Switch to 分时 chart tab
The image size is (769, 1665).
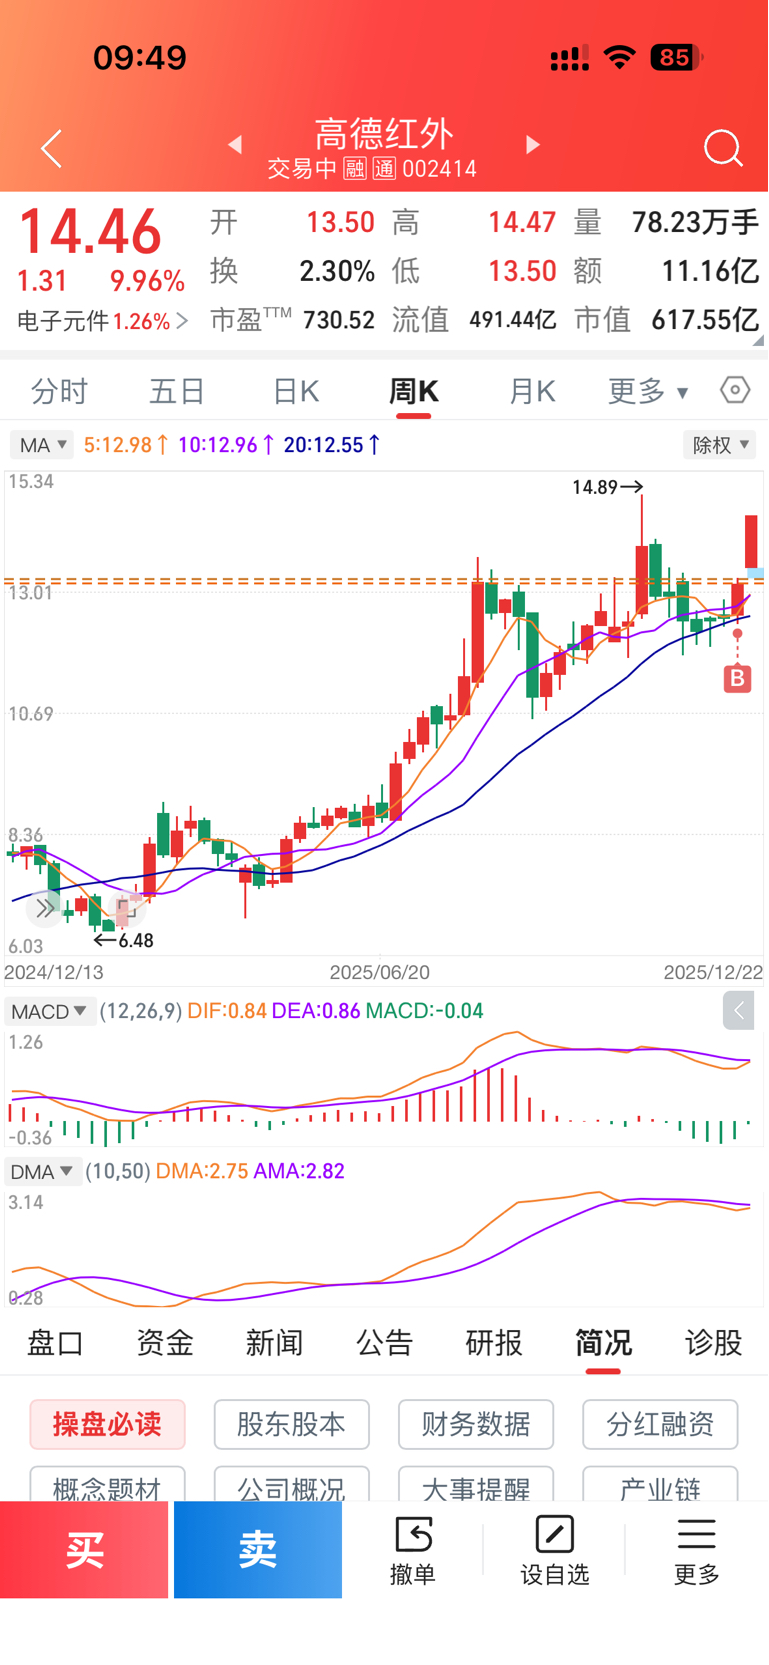59,391
